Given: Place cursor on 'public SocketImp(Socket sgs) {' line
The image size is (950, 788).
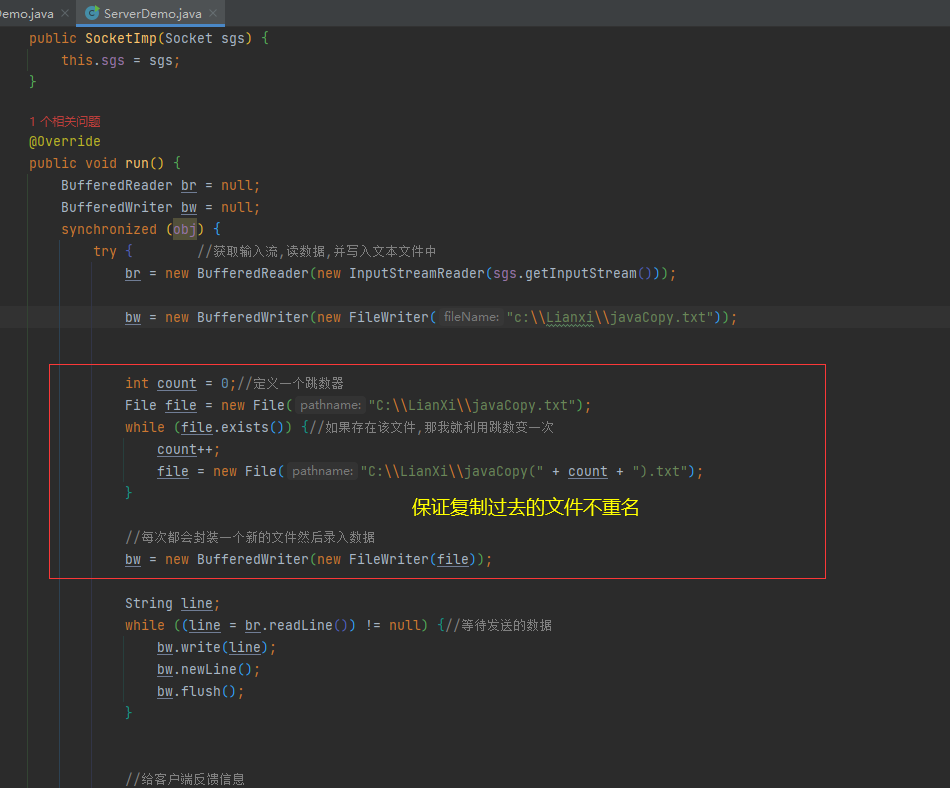Looking at the screenshot, I should 149,38.
